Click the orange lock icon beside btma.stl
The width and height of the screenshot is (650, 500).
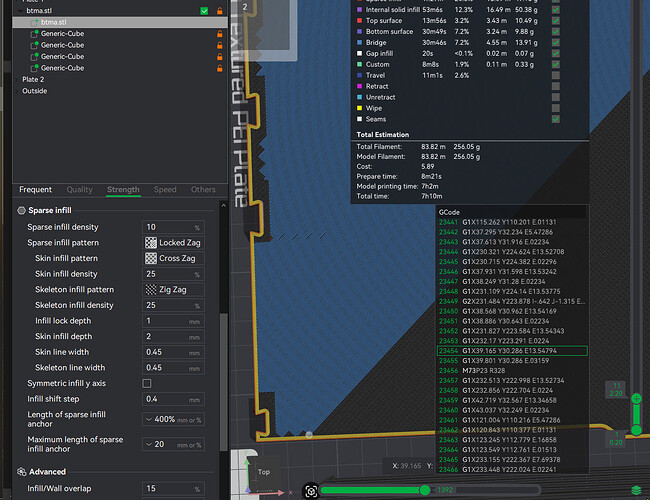click(220, 11)
